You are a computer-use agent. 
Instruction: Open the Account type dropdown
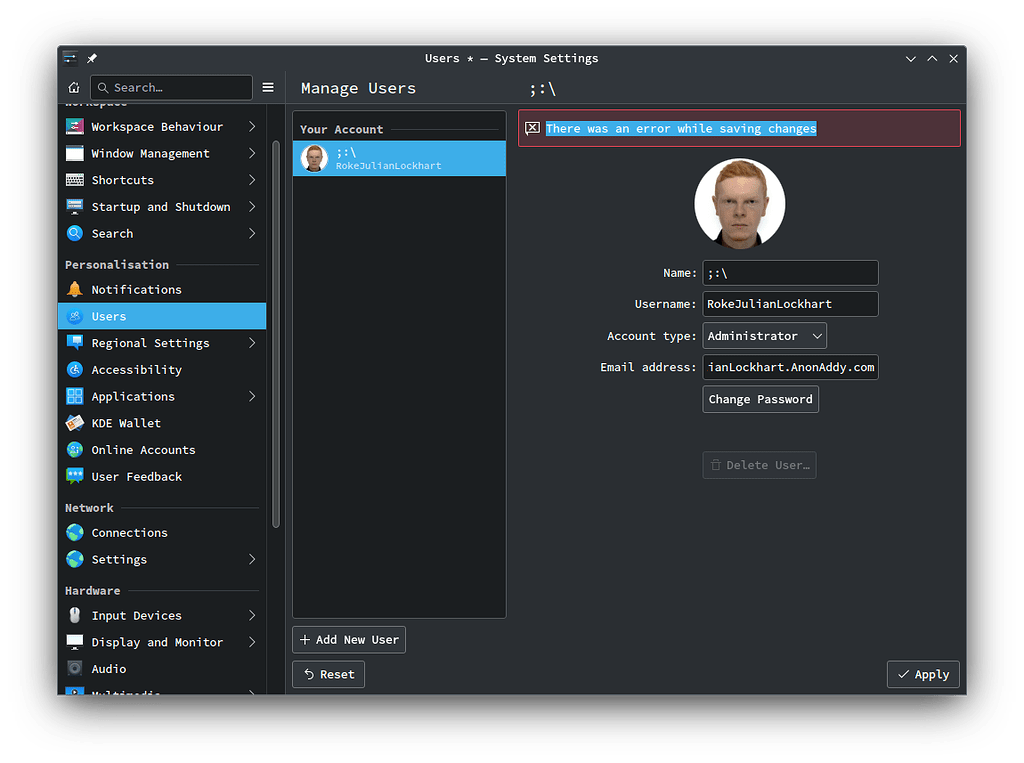coord(765,336)
